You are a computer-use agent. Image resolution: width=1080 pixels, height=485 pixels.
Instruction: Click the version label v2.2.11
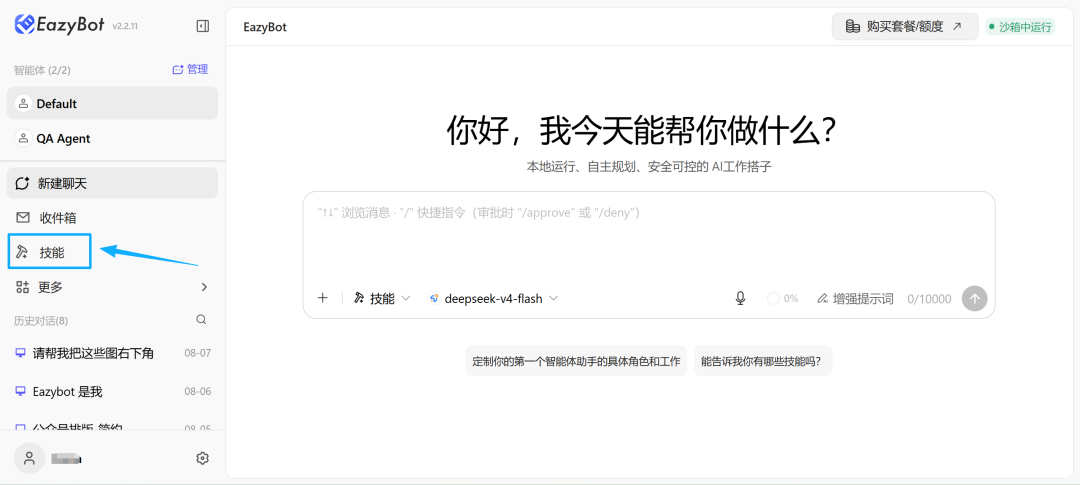tap(125, 26)
